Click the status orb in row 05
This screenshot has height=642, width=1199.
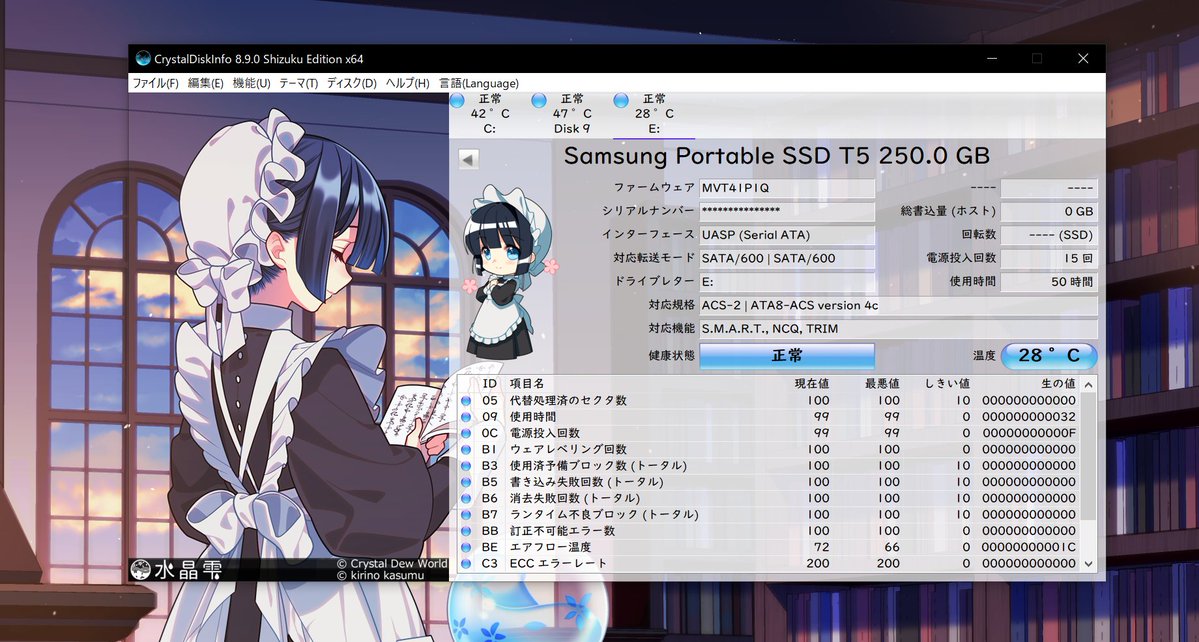(466, 400)
